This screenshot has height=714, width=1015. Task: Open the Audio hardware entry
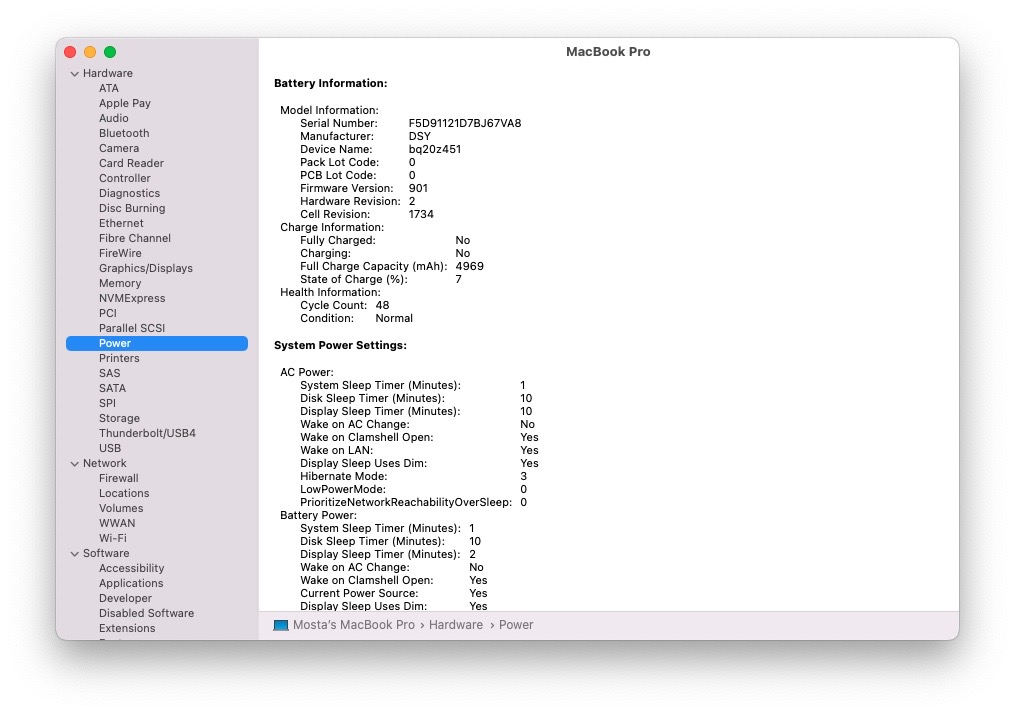click(114, 118)
